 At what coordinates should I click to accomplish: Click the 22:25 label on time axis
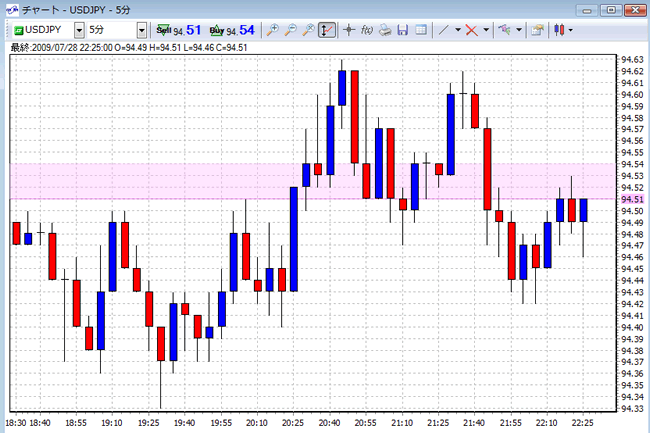click(582, 423)
